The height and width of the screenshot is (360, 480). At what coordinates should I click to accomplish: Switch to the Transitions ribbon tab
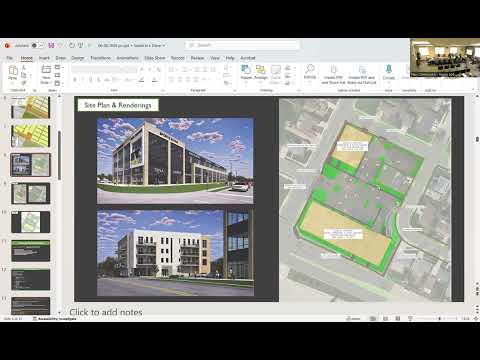(100, 58)
